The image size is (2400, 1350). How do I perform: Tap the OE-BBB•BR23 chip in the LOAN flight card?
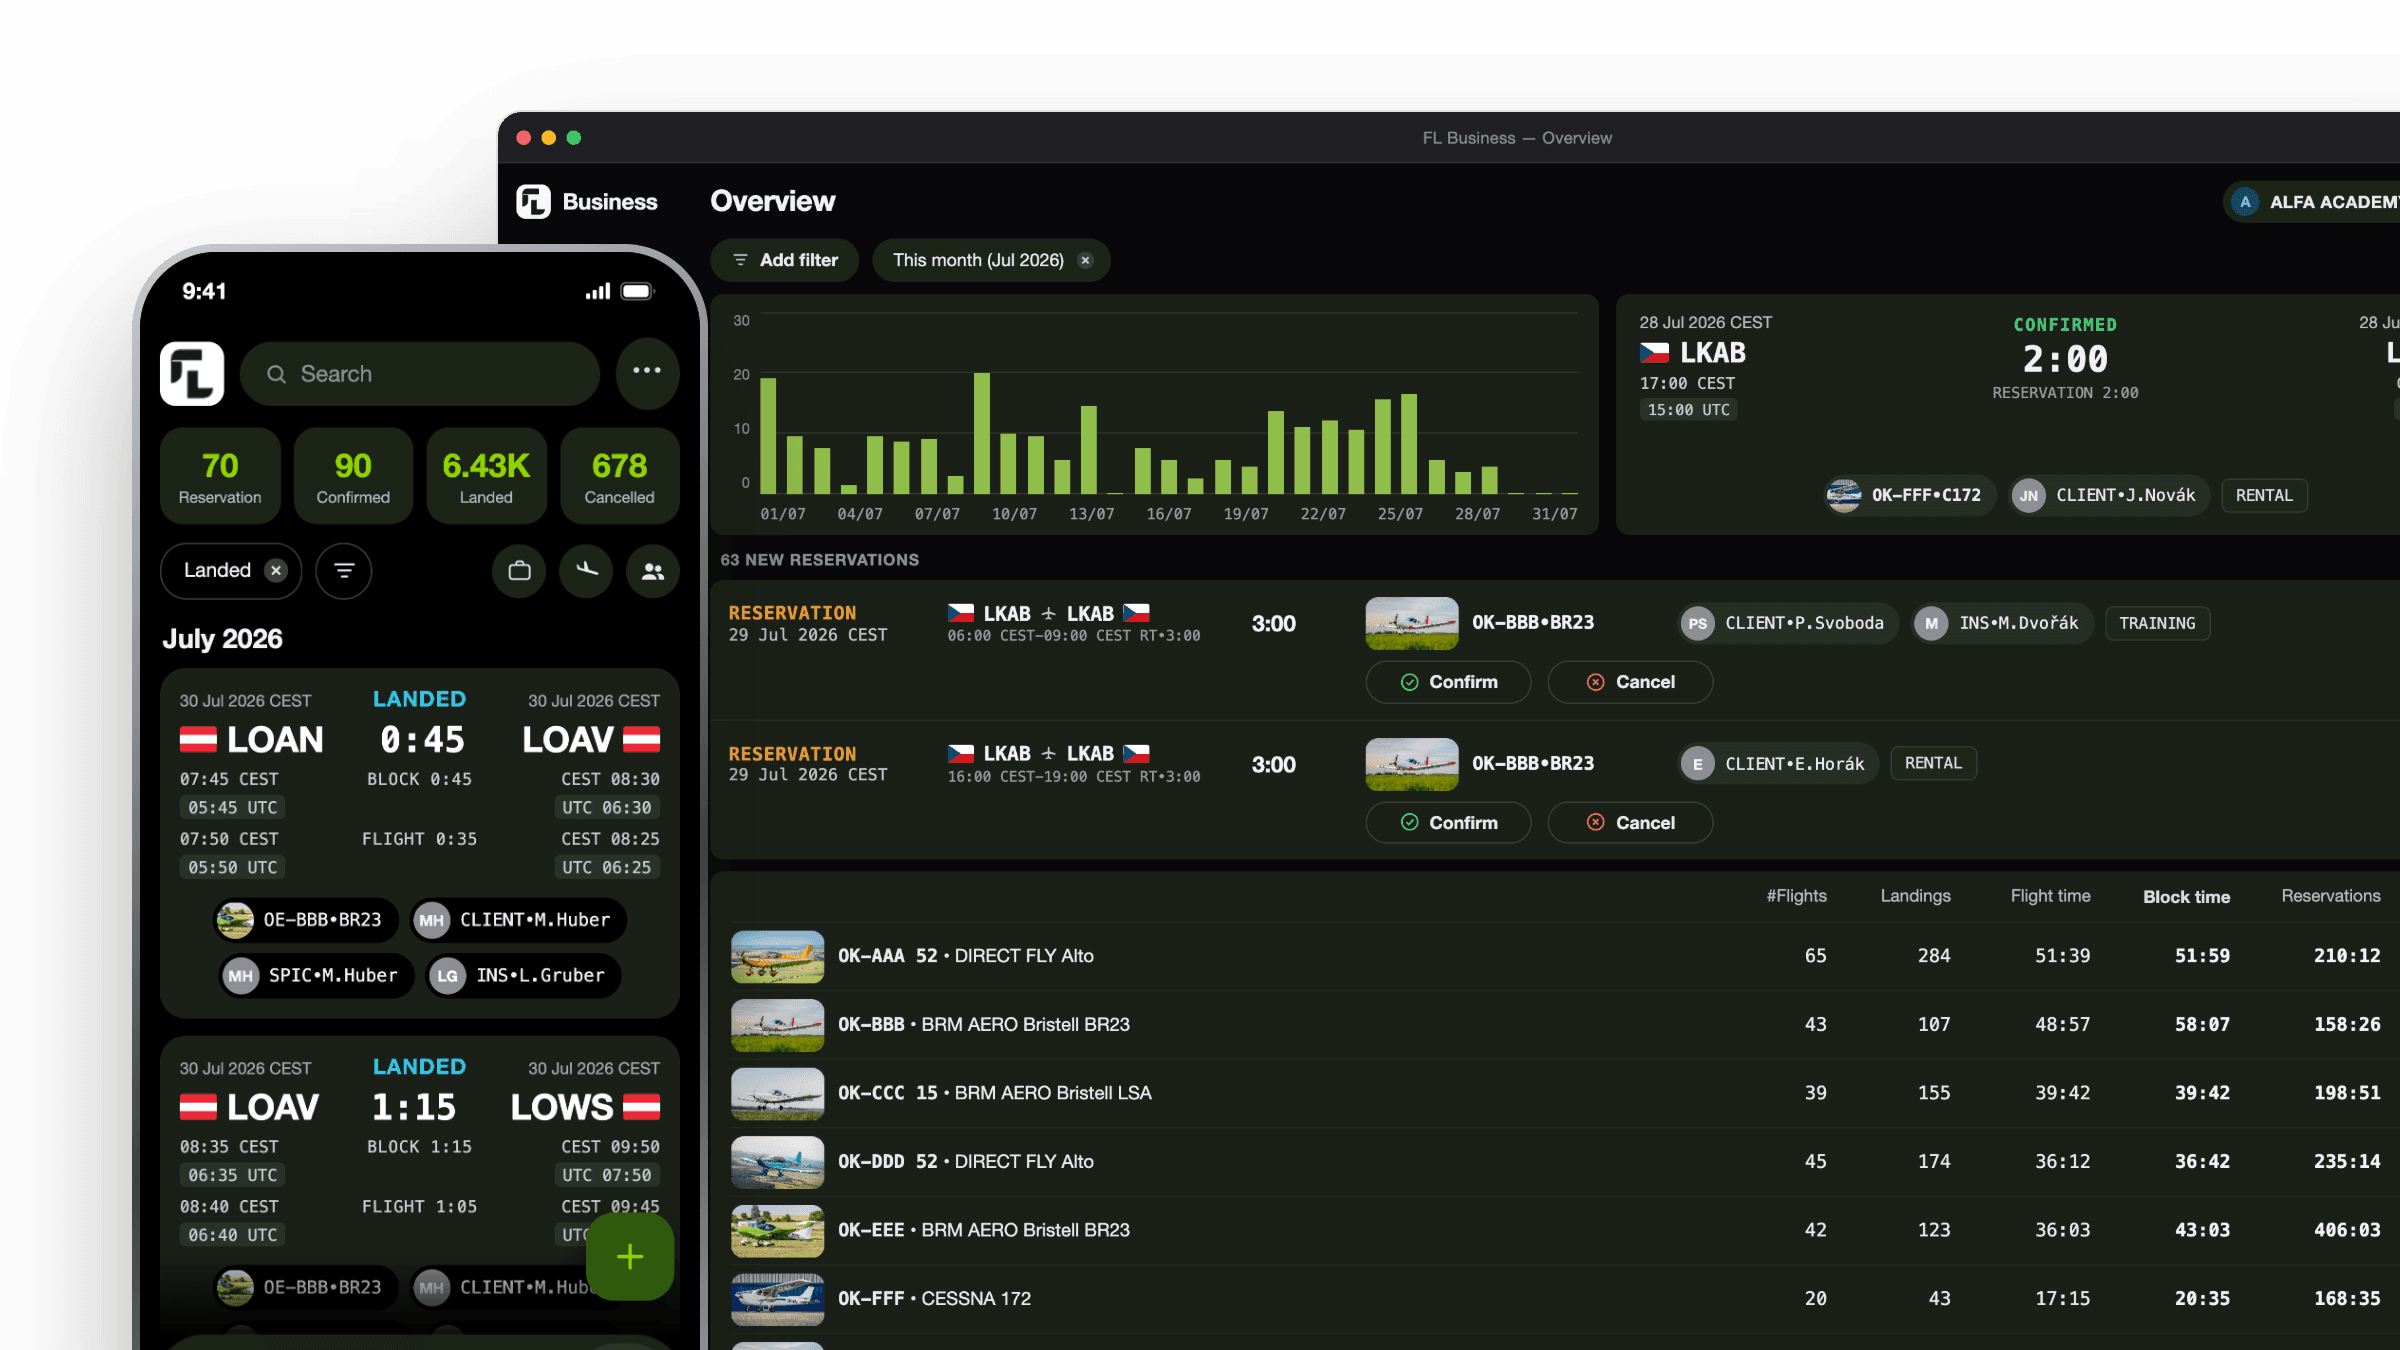[x=305, y=920]
